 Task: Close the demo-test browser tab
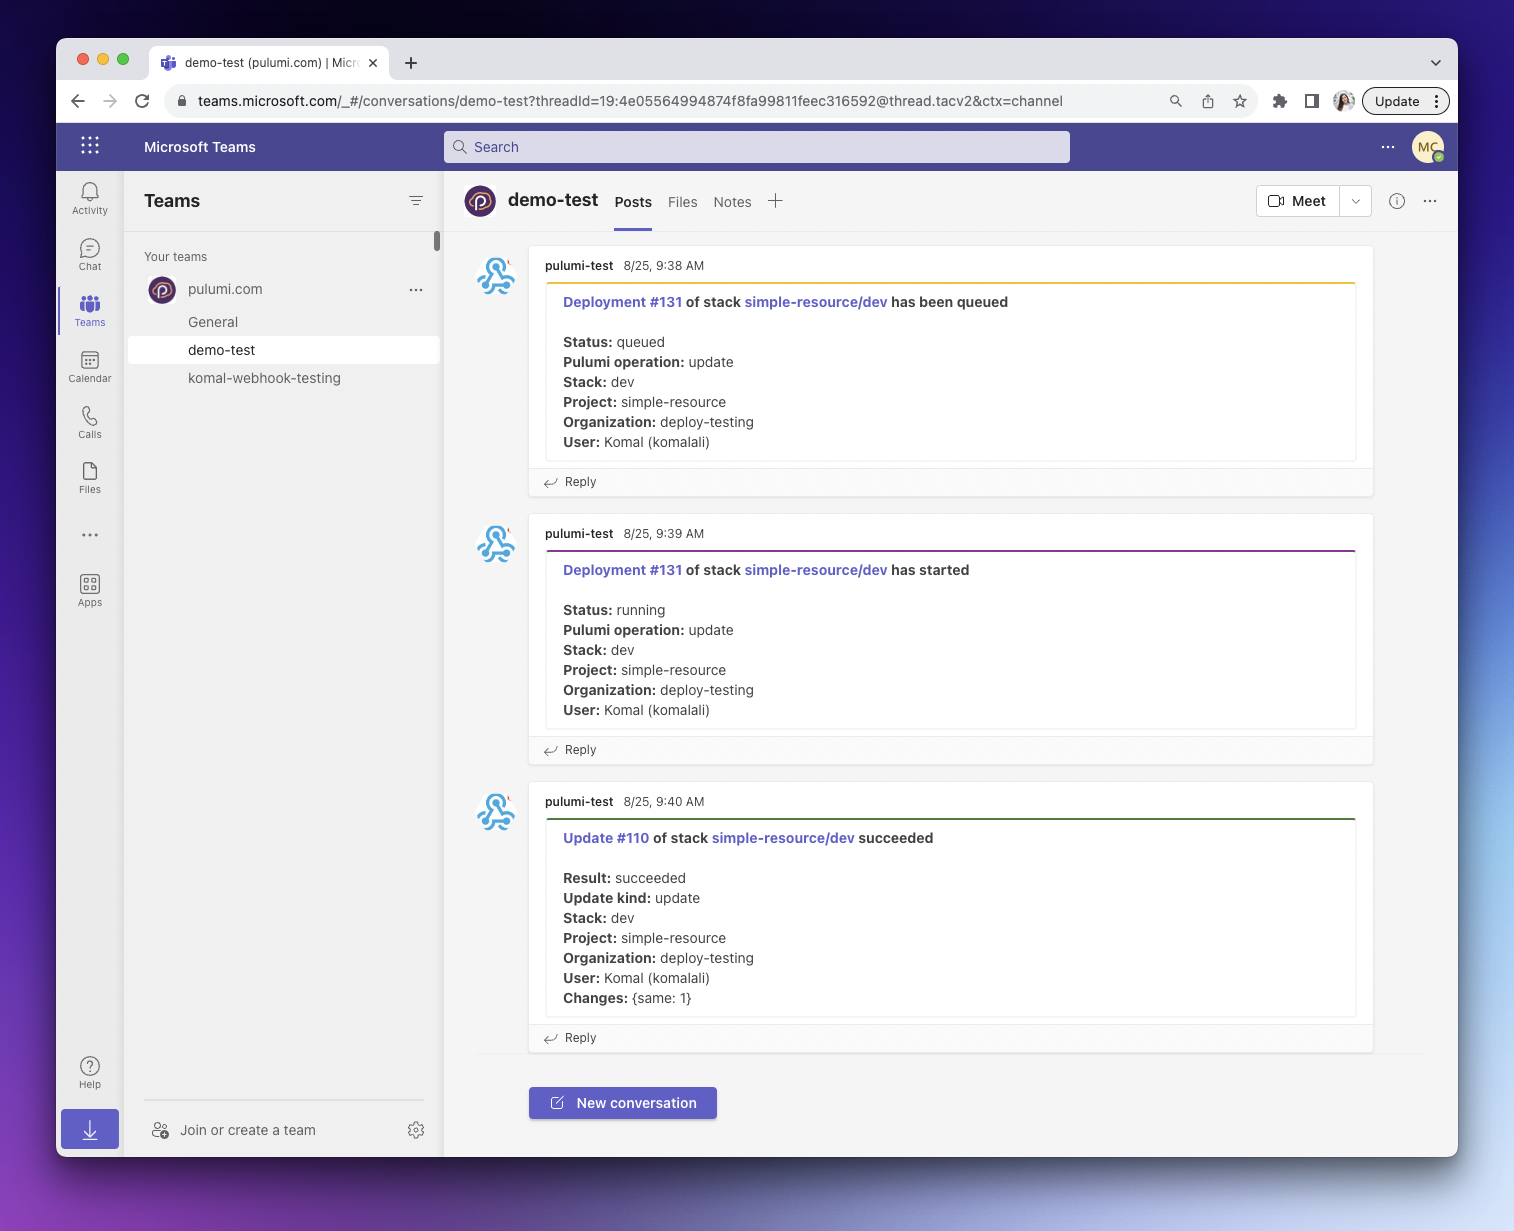(x=373, y=63)
